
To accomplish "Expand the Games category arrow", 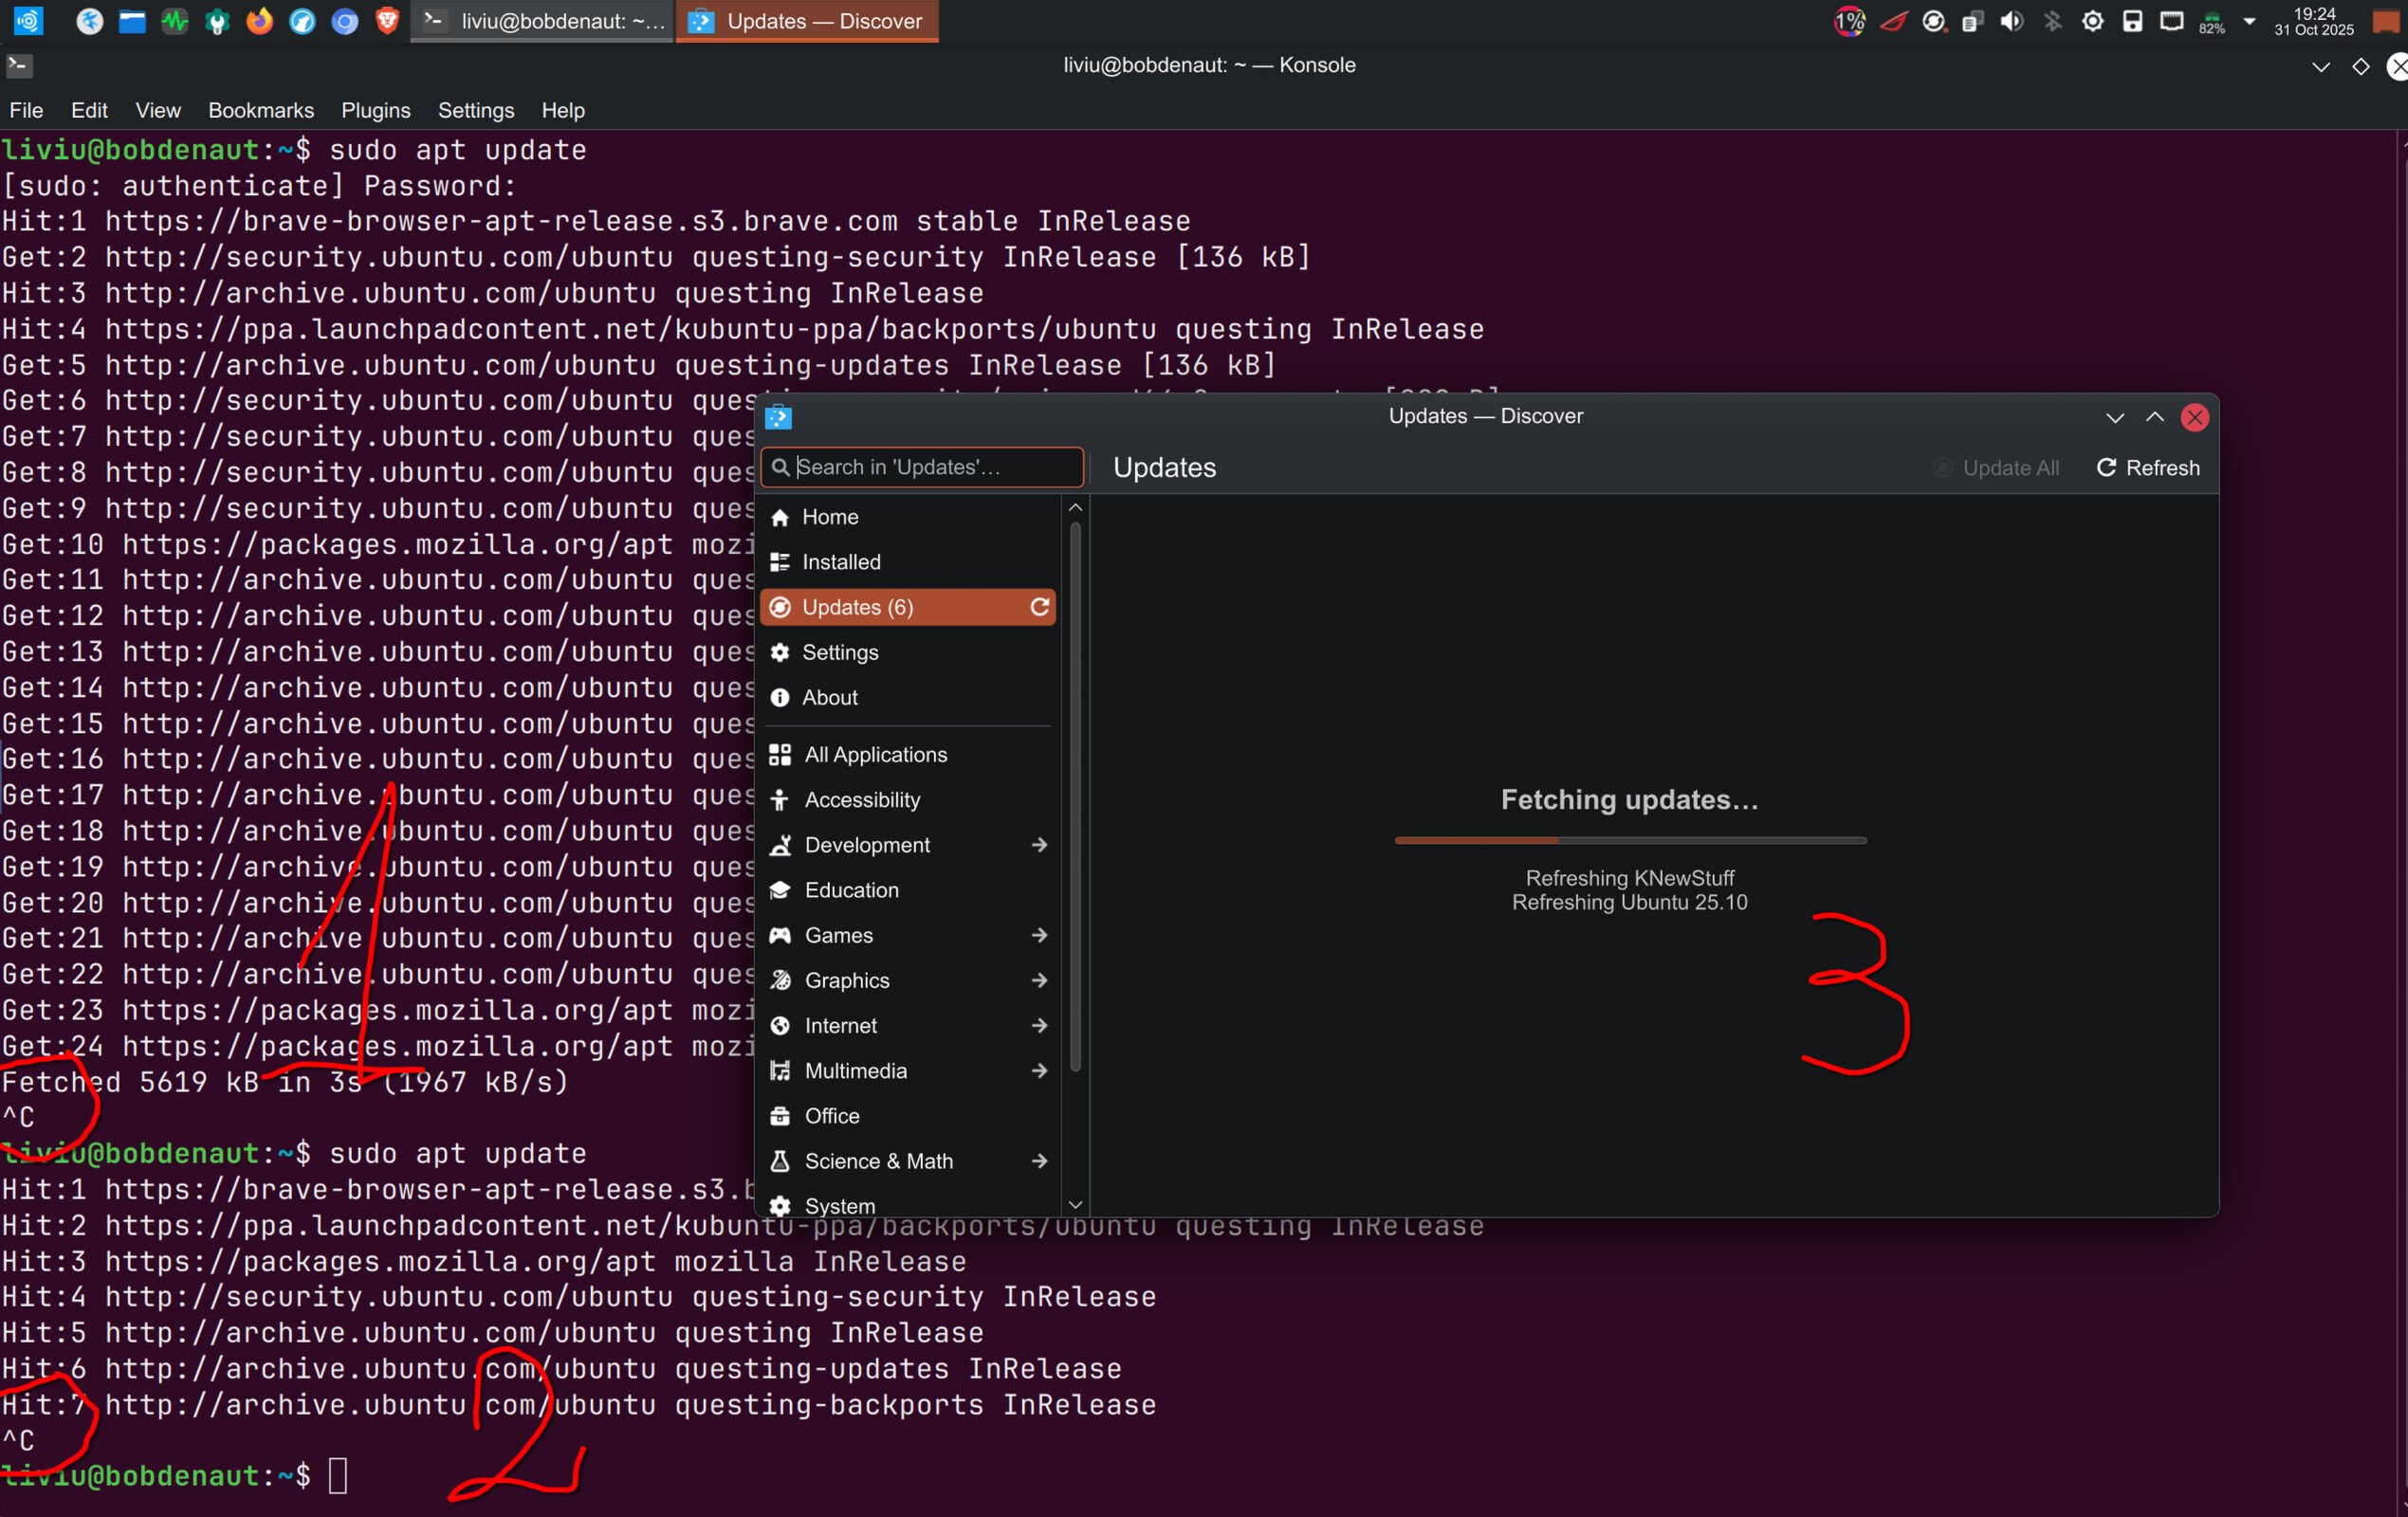I will (x=1039, y=935).
